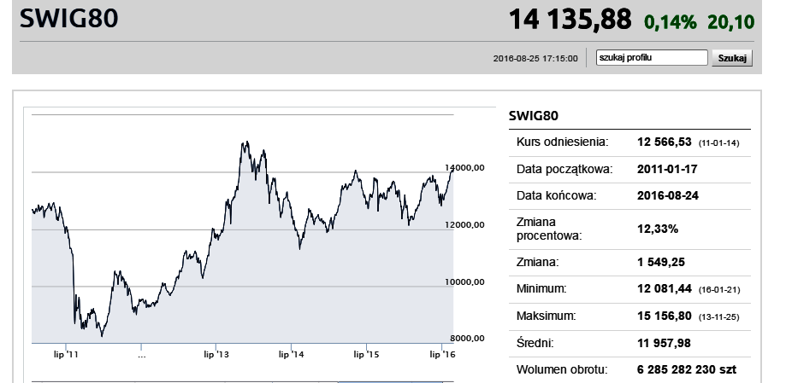Click the 'szukaj profilu' search field
This screenshot has height=383, width=786.
[652, 58]
